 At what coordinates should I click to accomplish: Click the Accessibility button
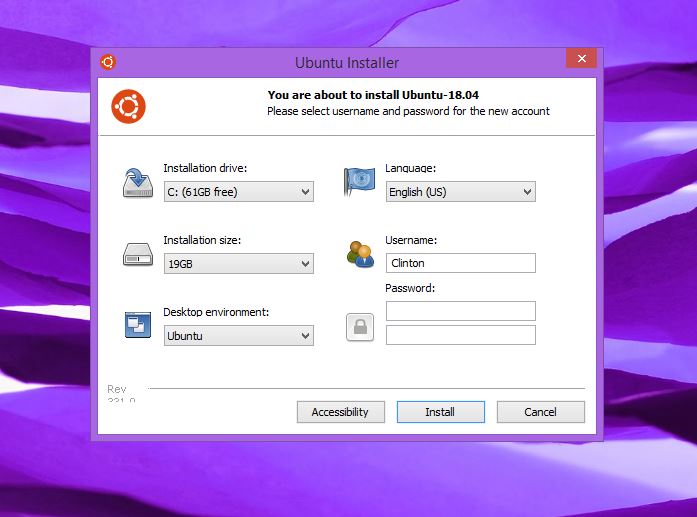(x=340, y=412)
